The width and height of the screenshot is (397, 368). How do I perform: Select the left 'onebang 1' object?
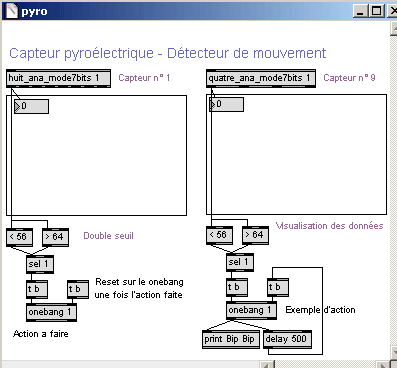[52, 313]
